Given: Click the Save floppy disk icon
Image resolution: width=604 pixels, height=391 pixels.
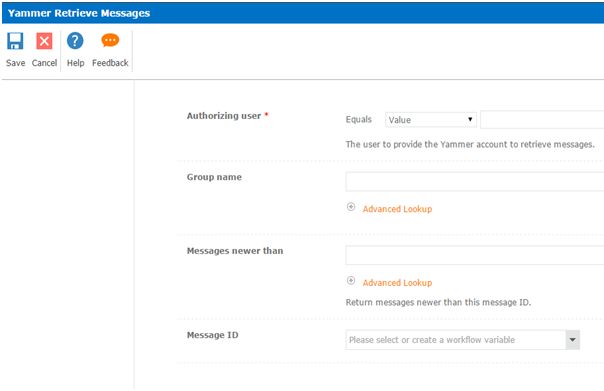Looking at the screenshot, I should coord(15,41).
